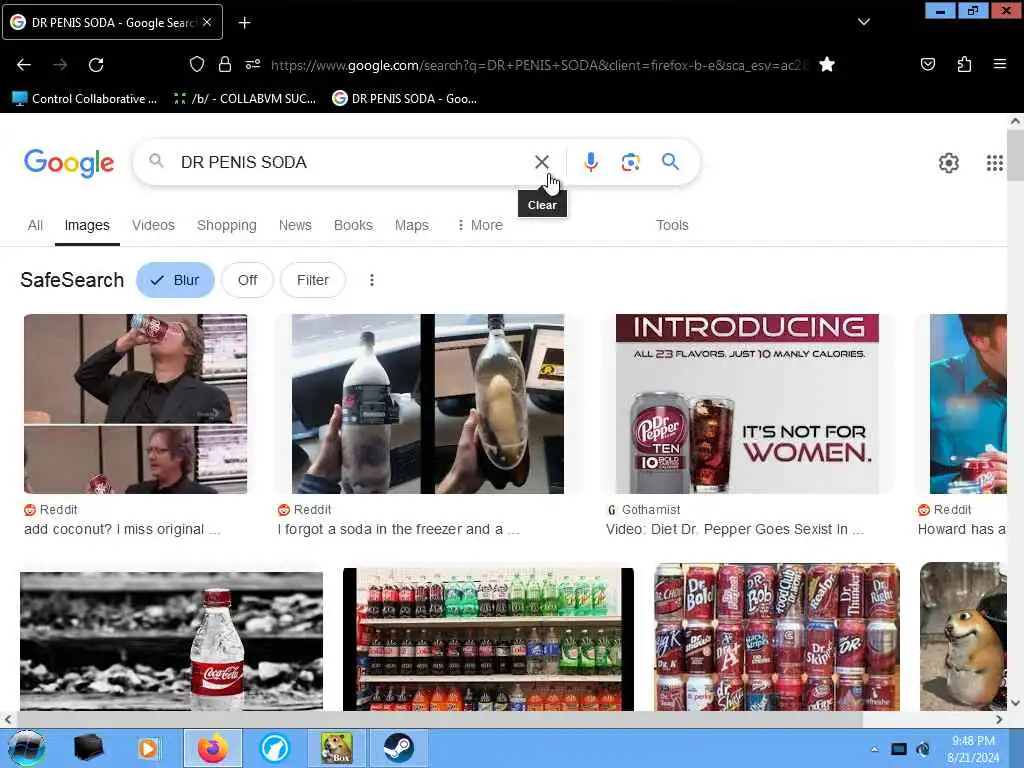
Task: Open the Books tab
Action: click(x=353, y=225)
